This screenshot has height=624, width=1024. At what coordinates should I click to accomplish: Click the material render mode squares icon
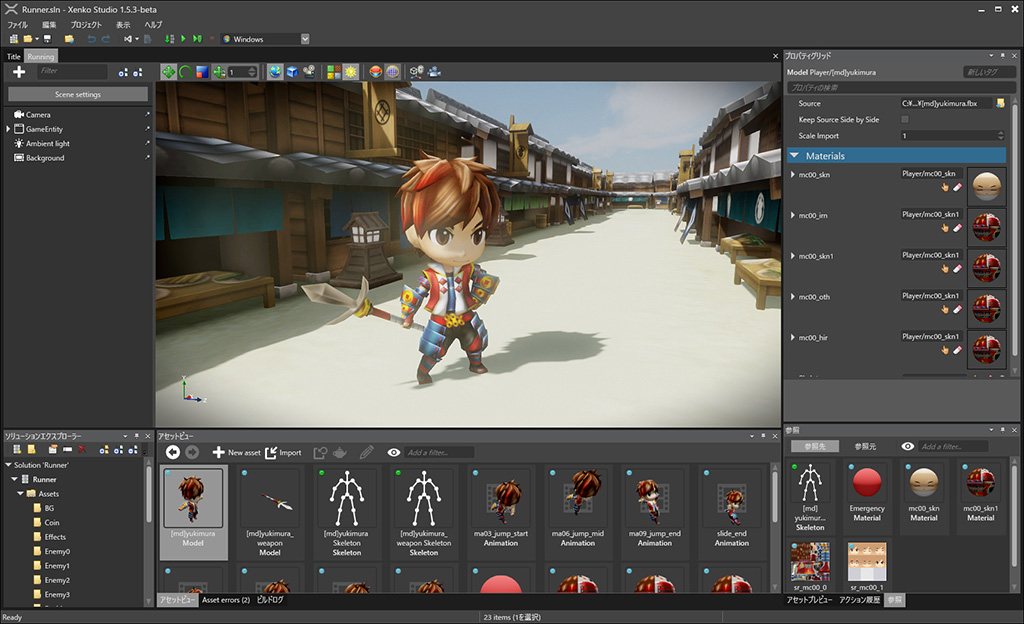coord(334,72)
